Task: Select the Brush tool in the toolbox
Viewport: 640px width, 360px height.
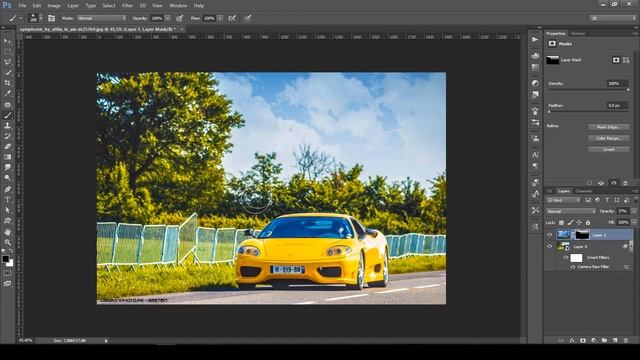Action: tap(7, 116)
